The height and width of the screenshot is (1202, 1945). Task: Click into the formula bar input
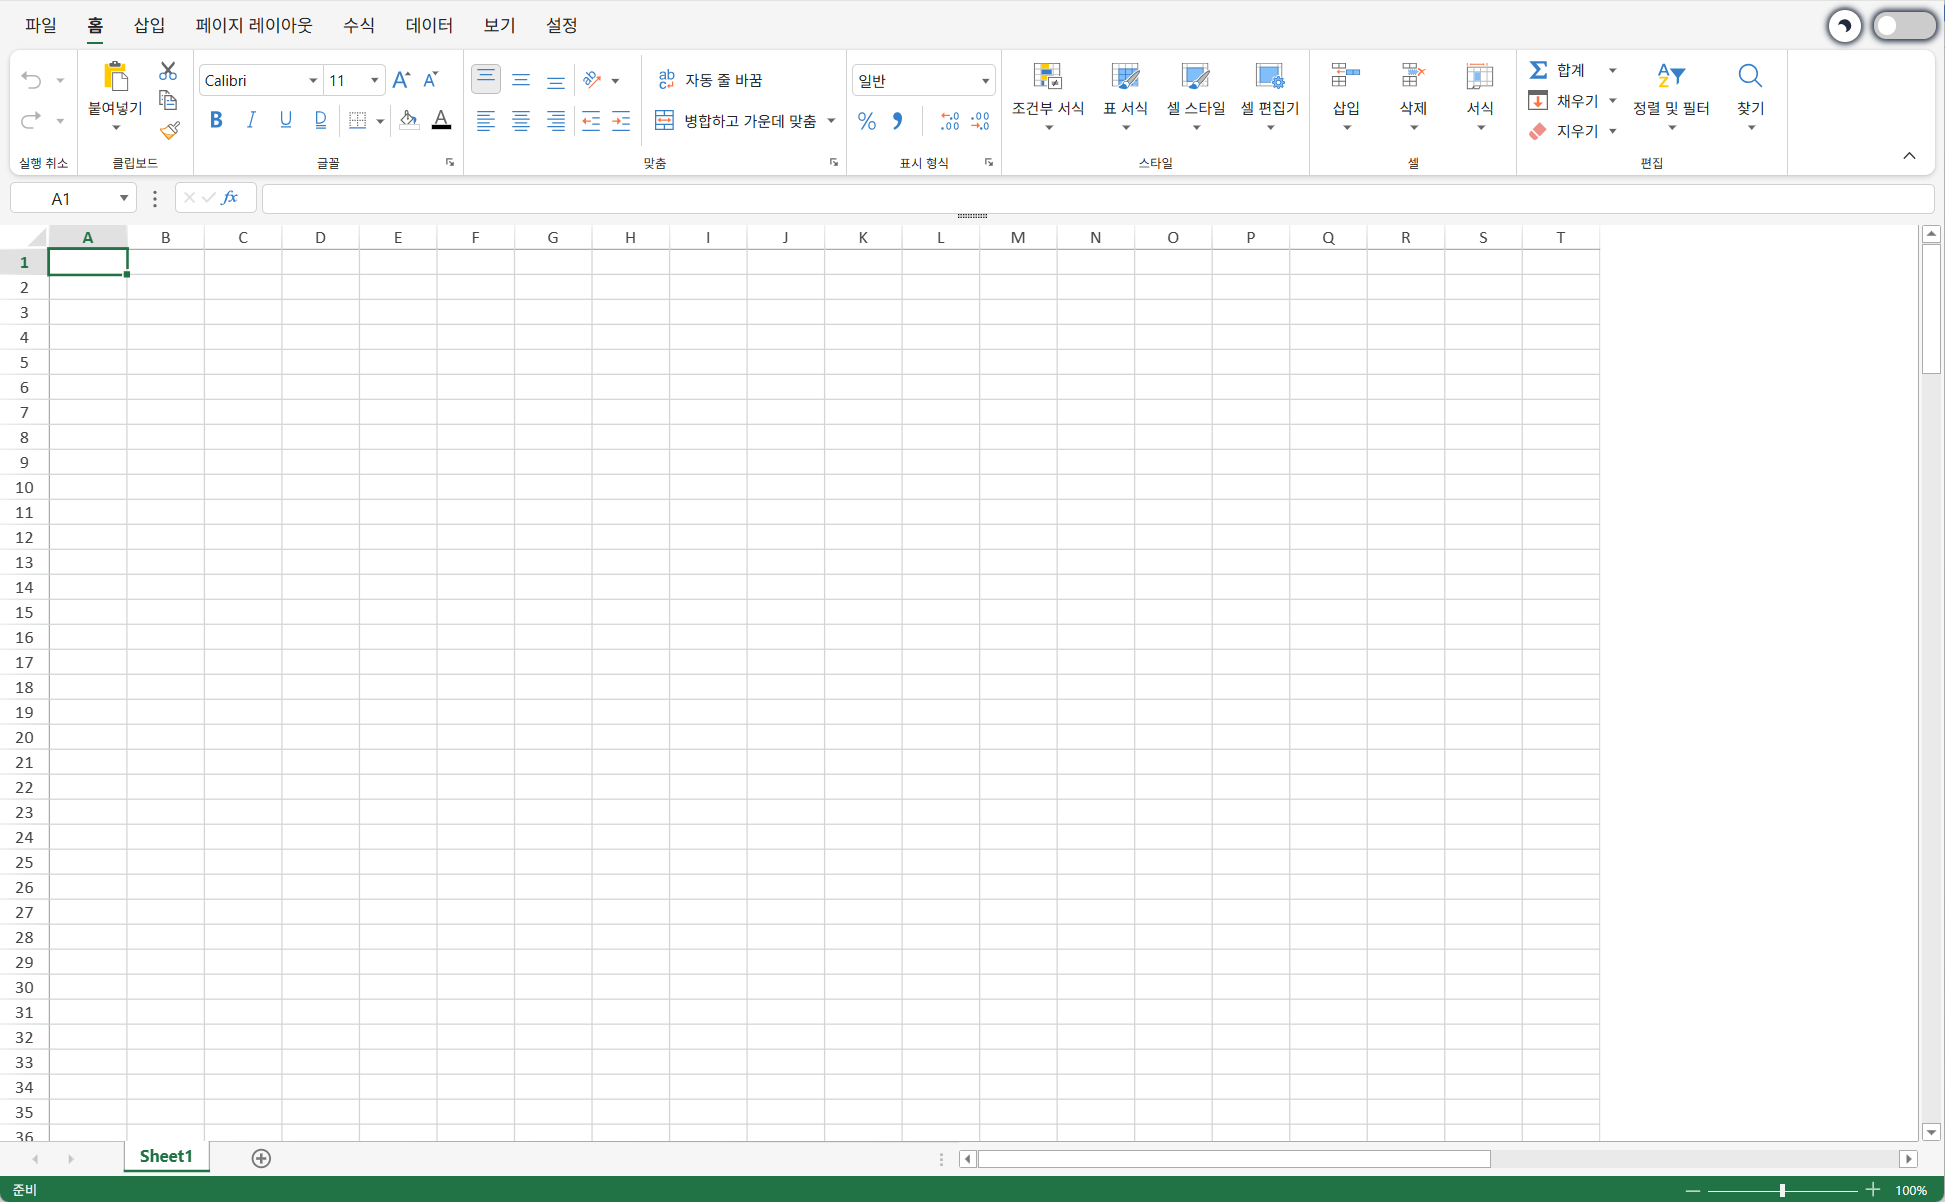click(x=1097, y=198)
